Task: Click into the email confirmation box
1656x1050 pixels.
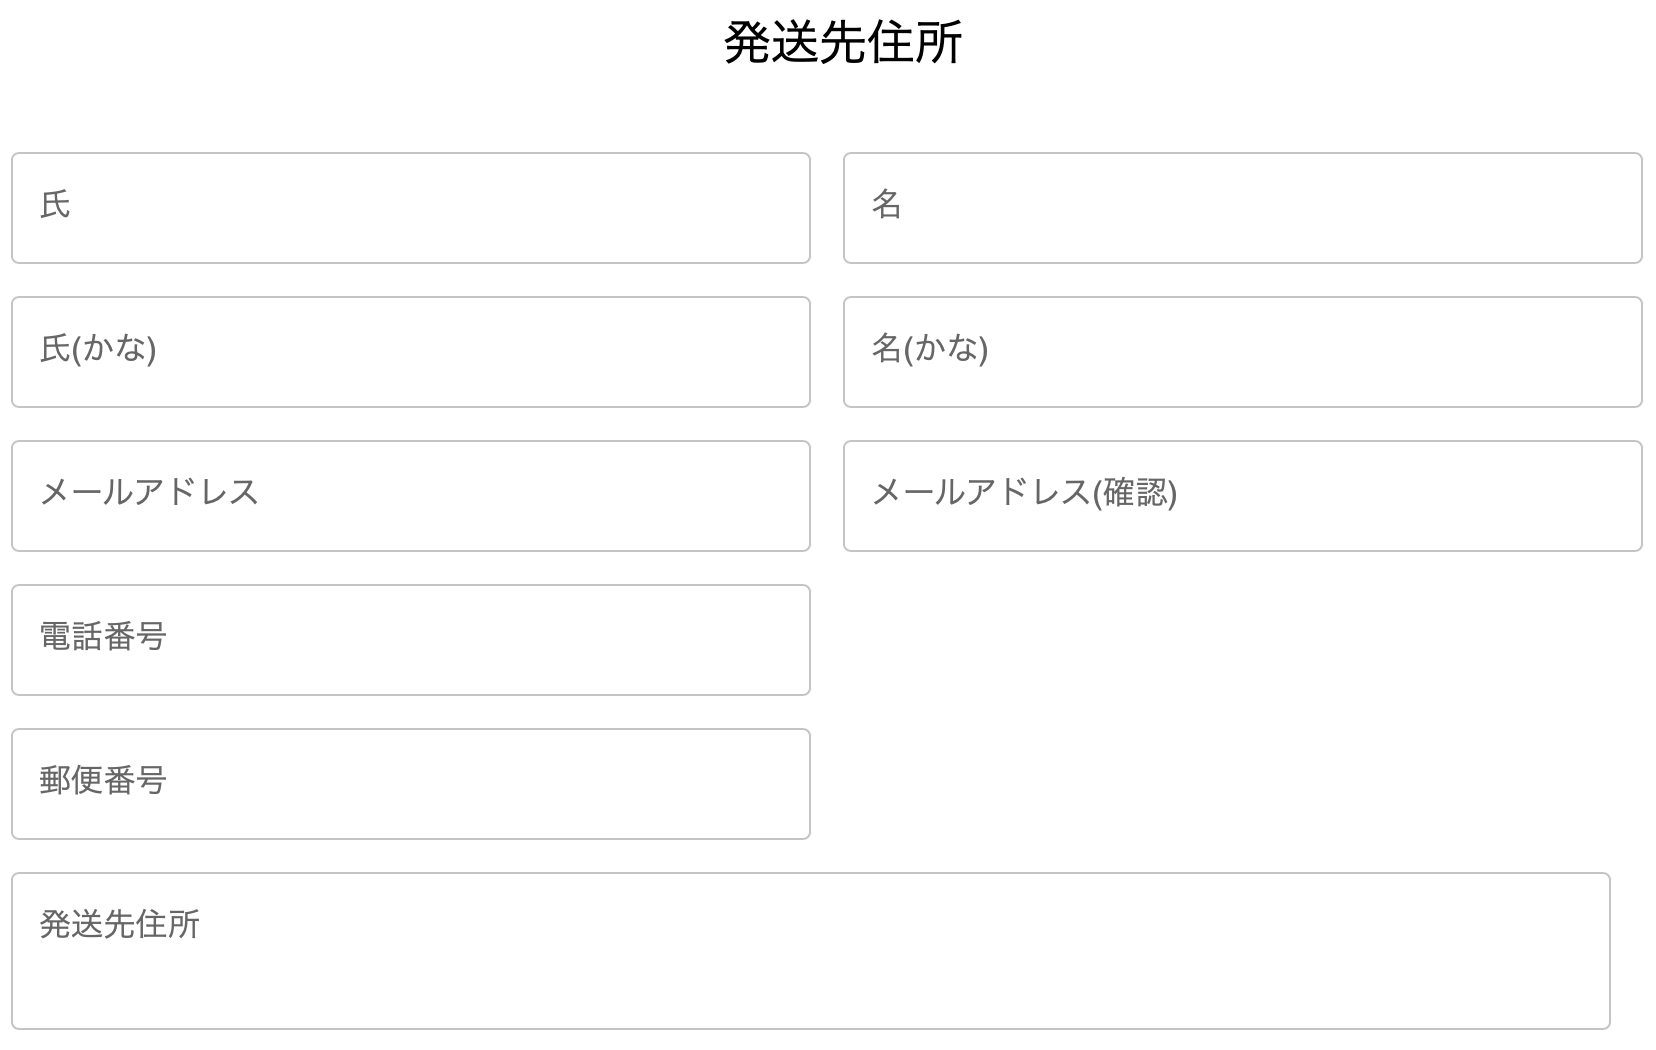Action: point(1242,496)
